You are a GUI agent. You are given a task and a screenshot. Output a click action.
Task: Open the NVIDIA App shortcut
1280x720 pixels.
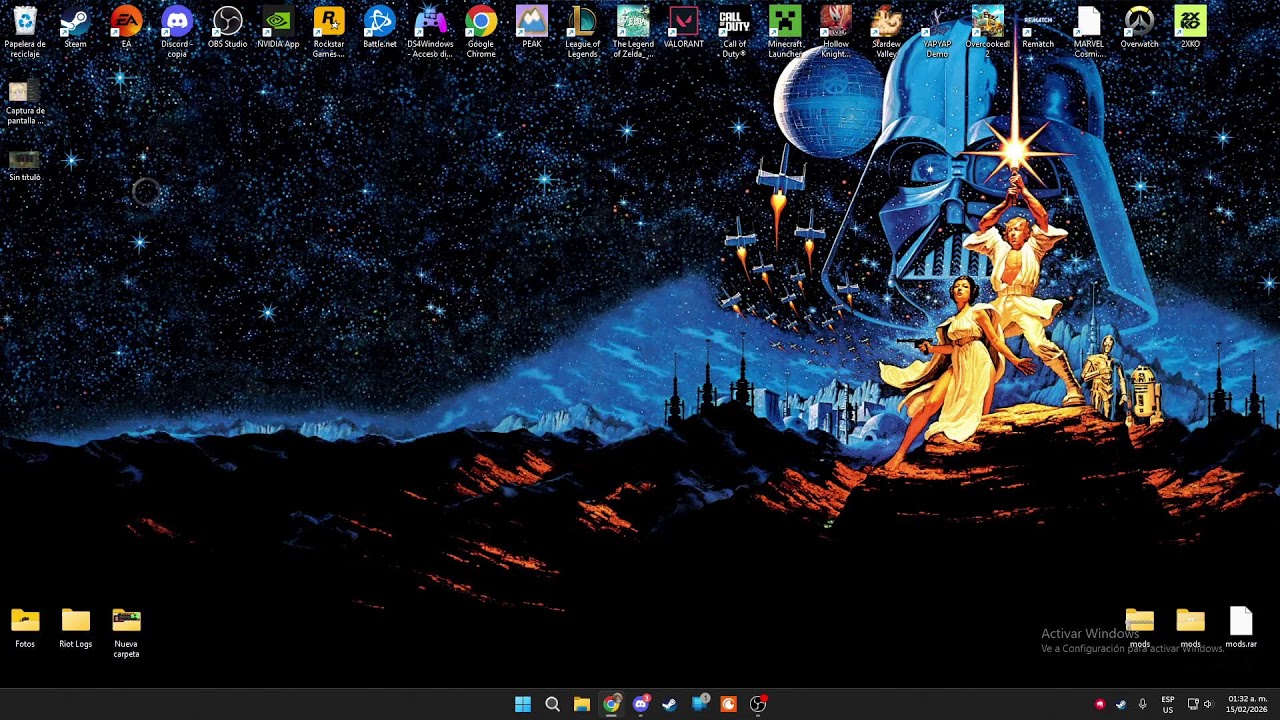(278, 28)
